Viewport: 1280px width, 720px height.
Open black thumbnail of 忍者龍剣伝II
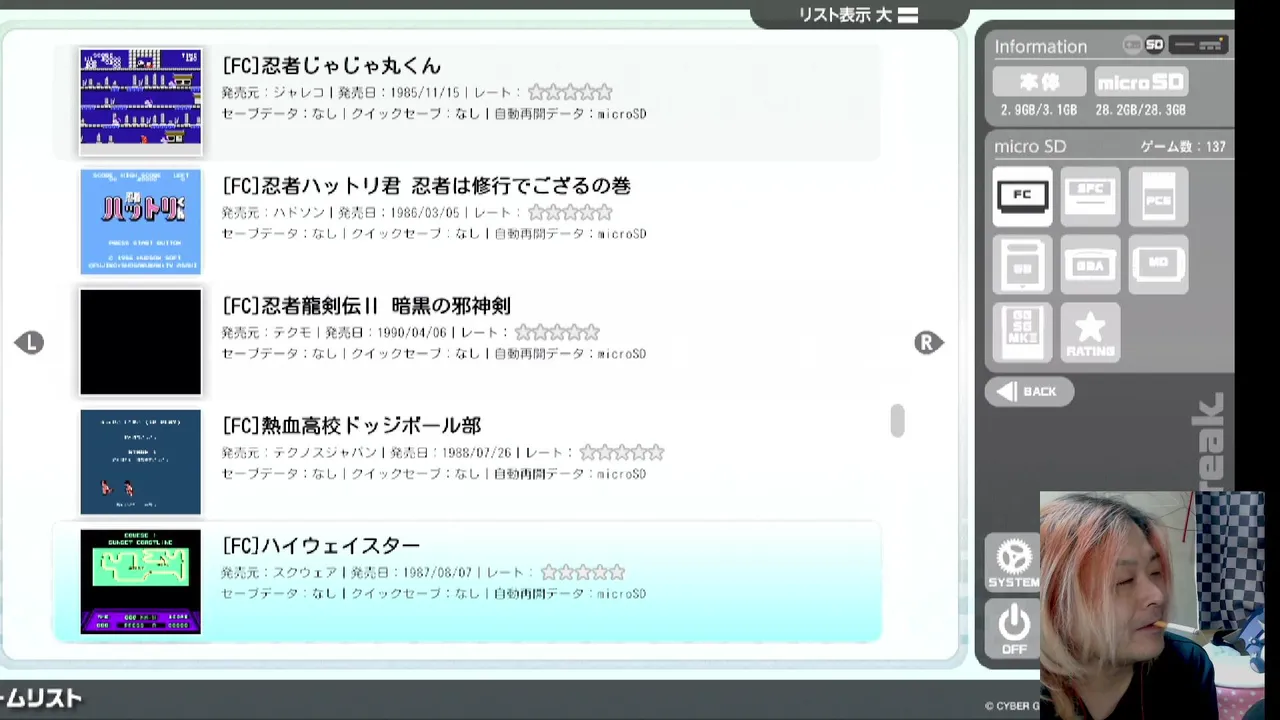tap(141, 342)
